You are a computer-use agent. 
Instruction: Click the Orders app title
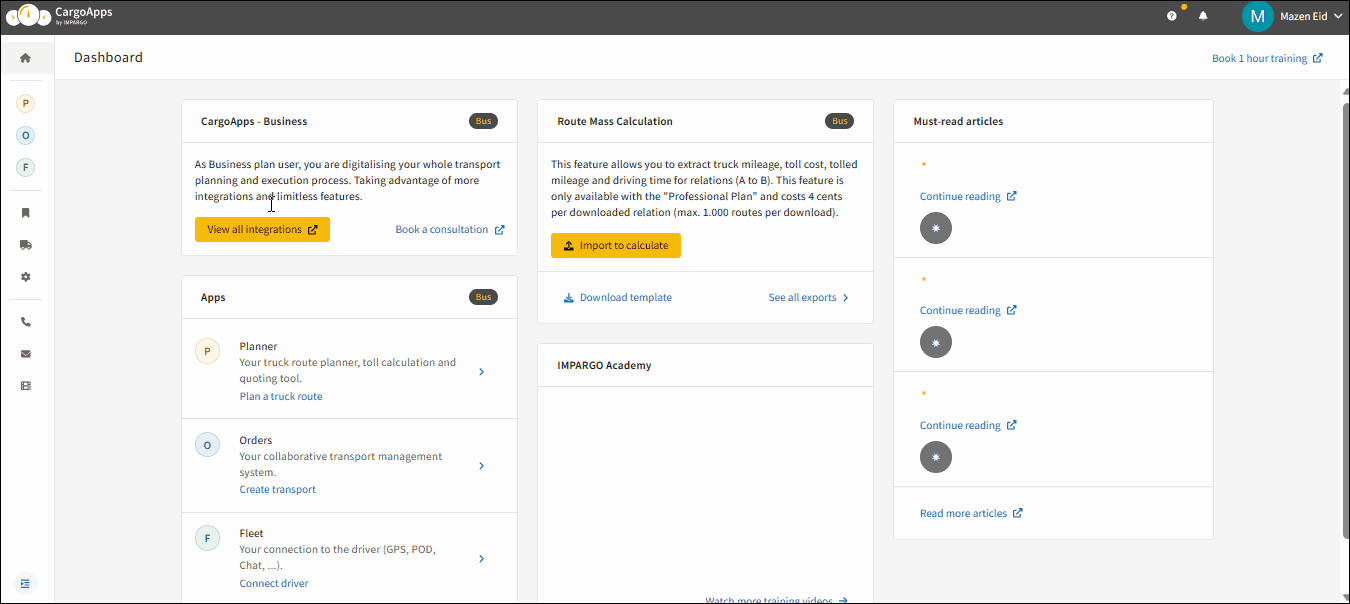[x=256, y=440]
